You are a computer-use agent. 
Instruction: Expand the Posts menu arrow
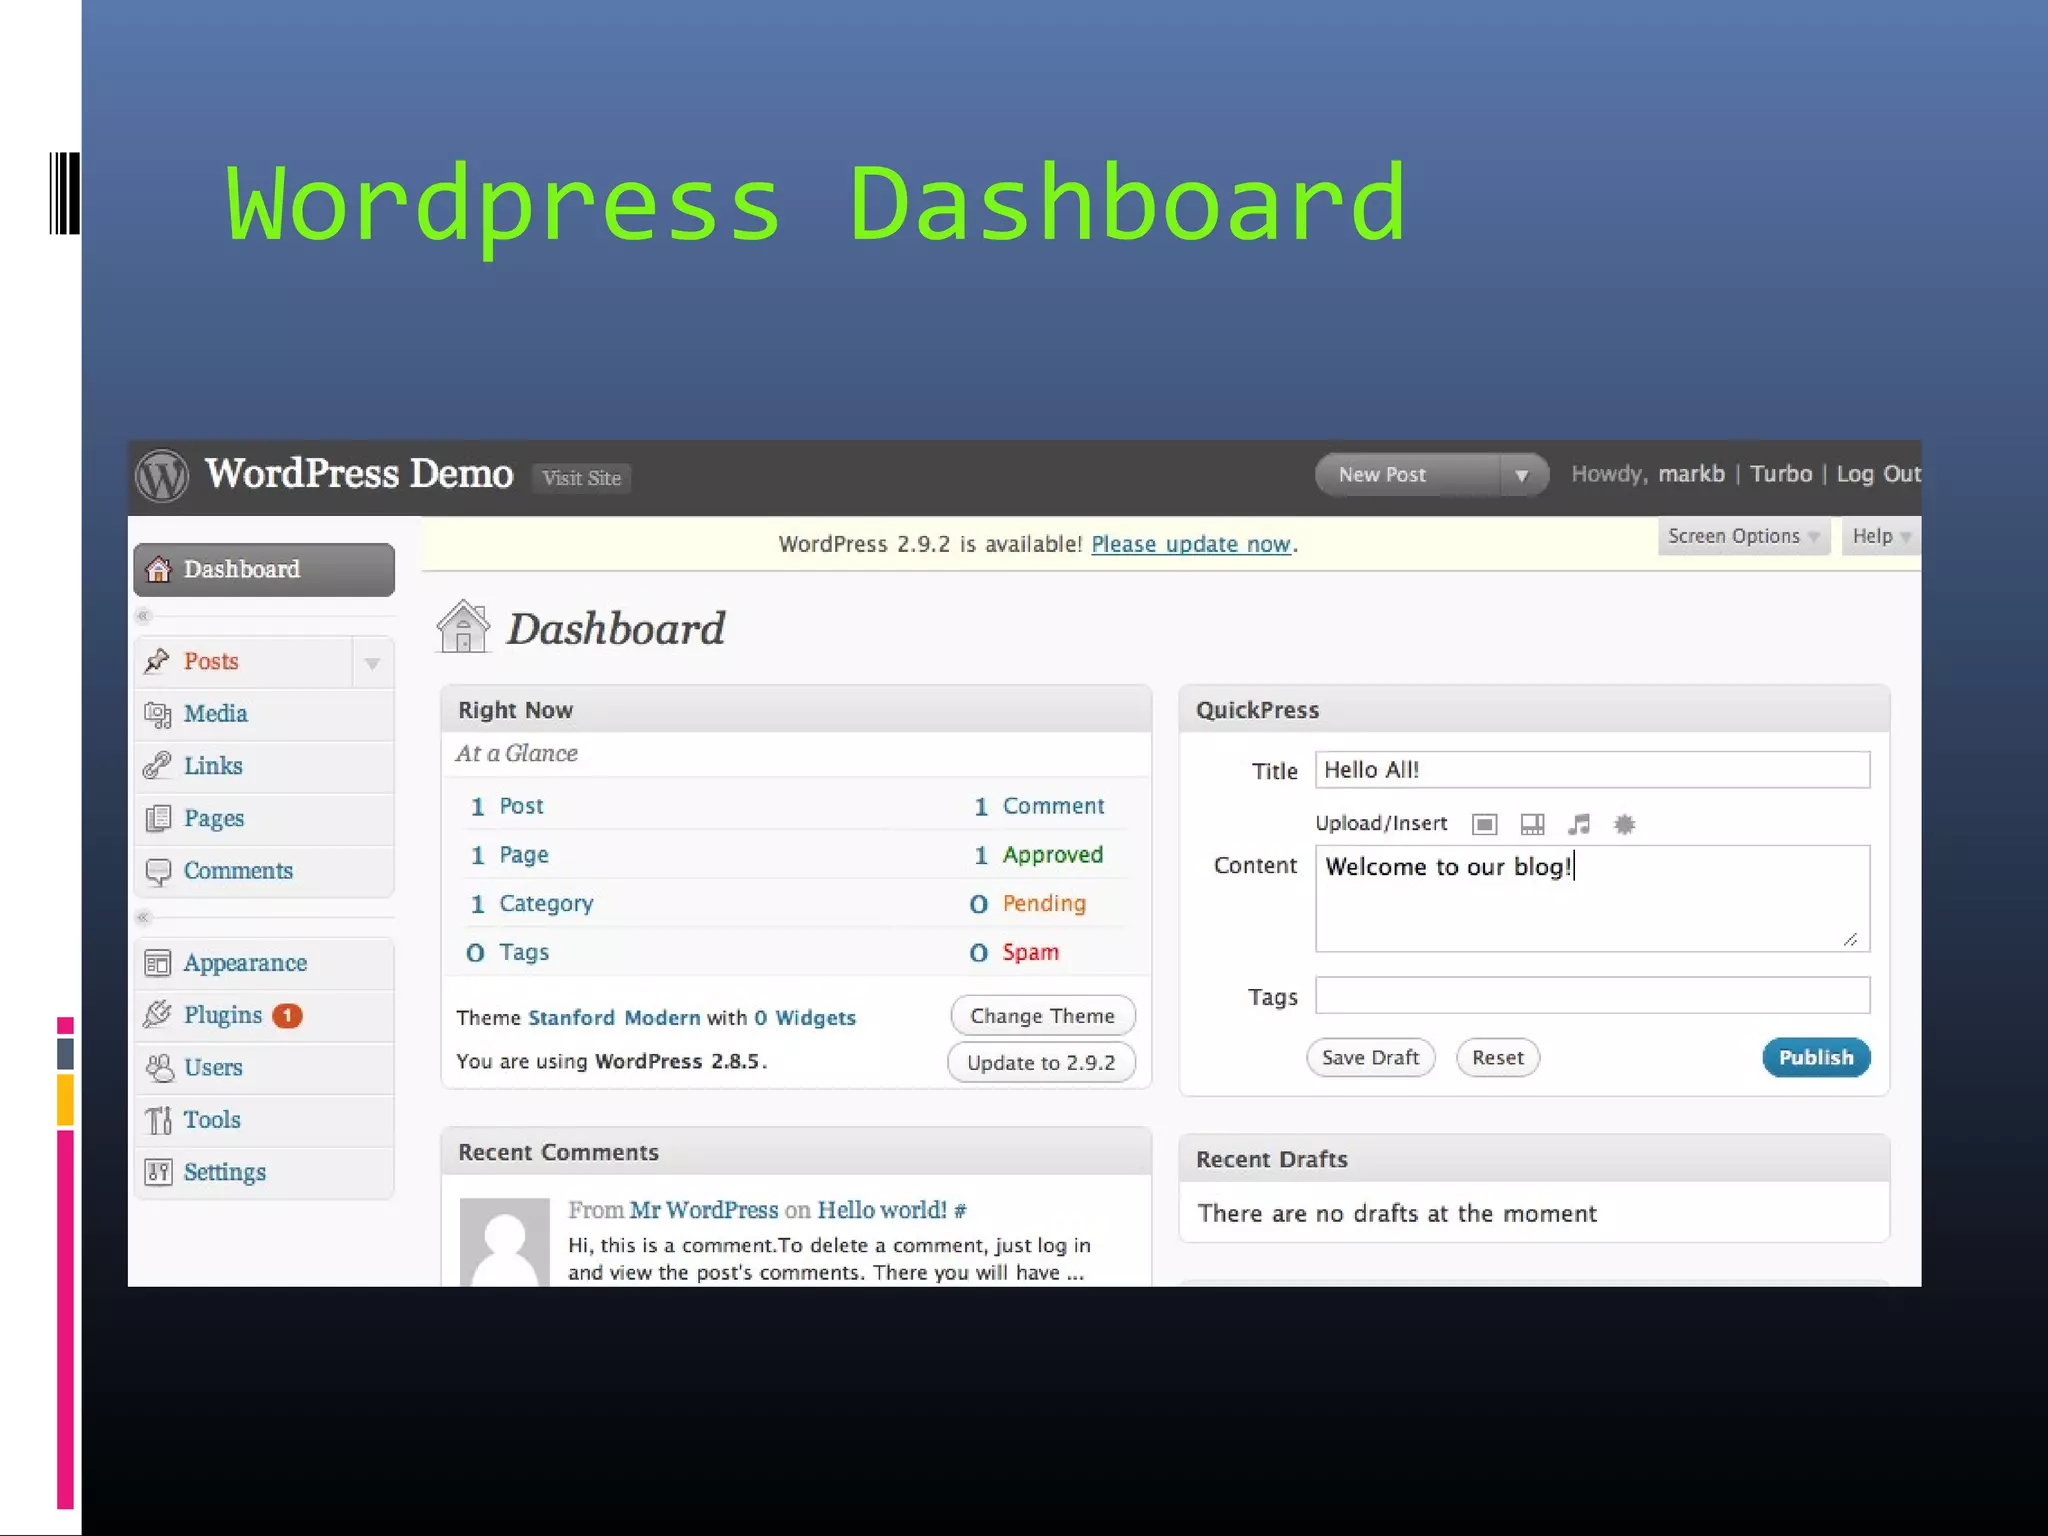pyautogui.click(x=372, y=663)
